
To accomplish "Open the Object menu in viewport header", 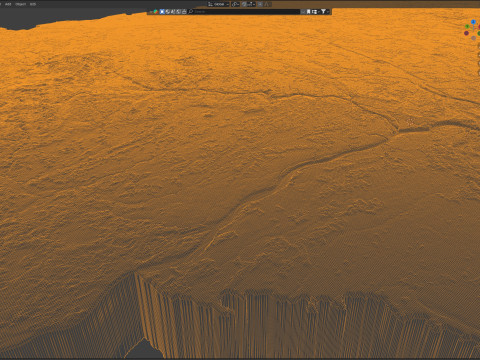I will click(21, 4).
